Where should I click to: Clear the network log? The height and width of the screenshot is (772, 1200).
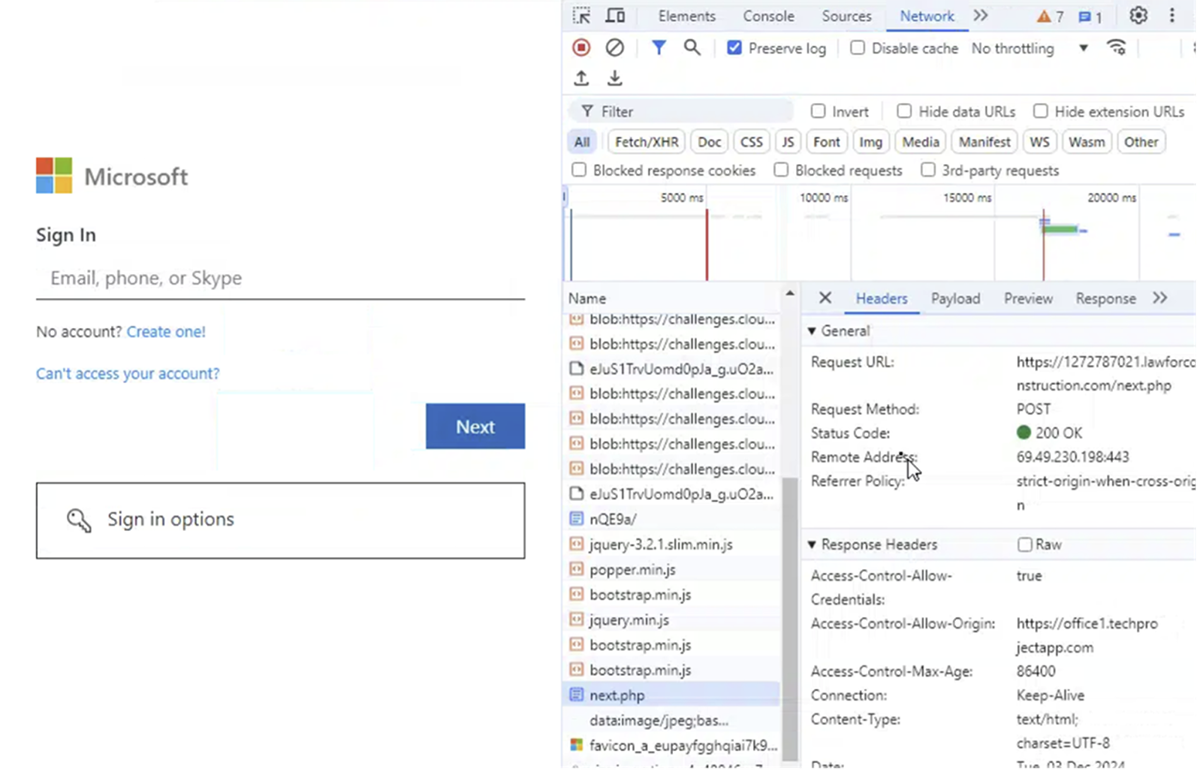click(x=615, y=48)
